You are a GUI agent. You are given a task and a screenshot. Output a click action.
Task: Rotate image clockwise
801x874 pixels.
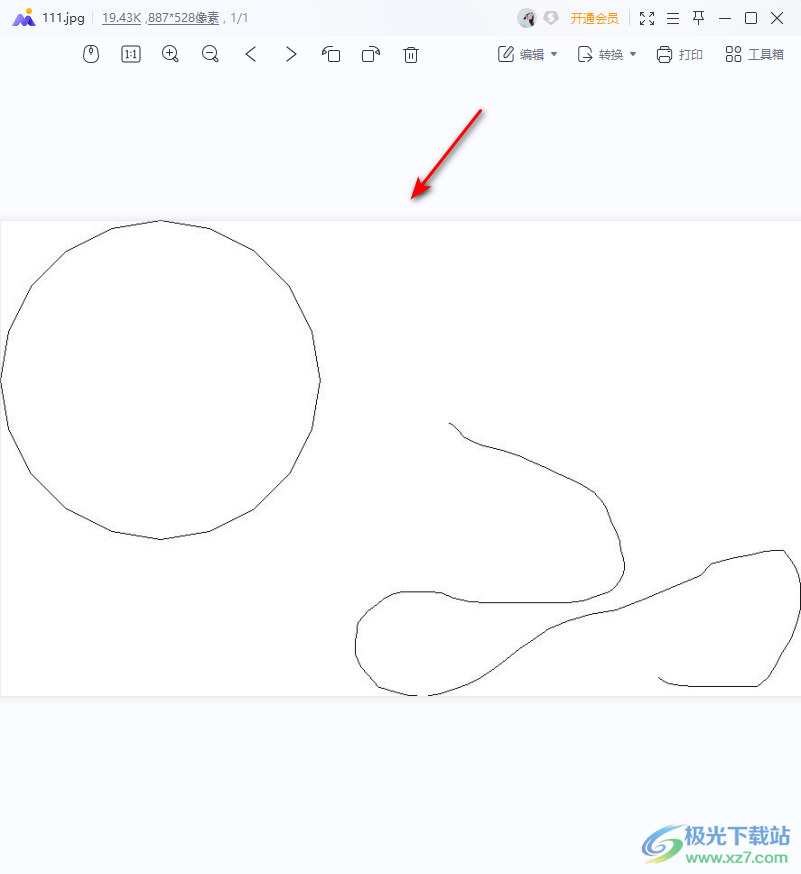371,54
